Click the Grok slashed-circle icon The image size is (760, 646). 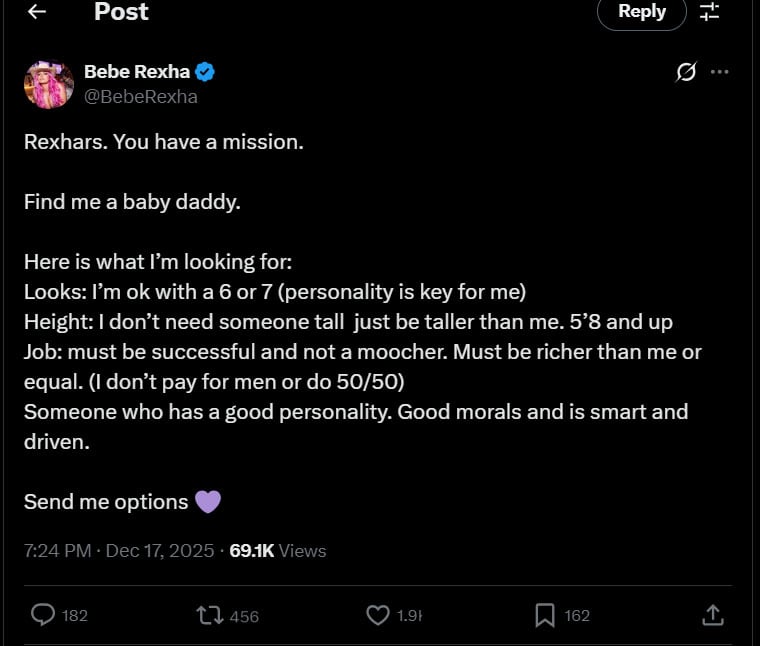tap(686, 72)
